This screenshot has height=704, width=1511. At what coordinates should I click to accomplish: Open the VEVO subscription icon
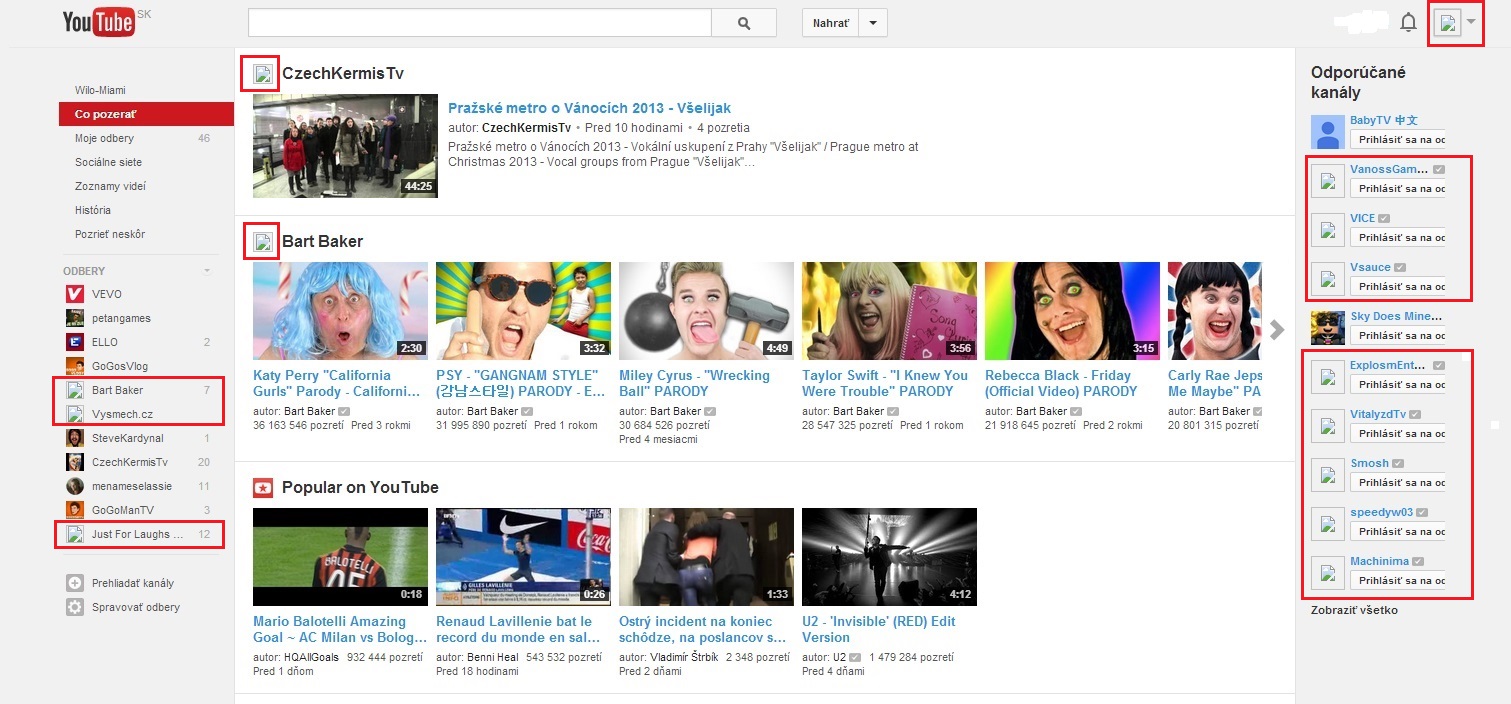(x=74, y=294)
